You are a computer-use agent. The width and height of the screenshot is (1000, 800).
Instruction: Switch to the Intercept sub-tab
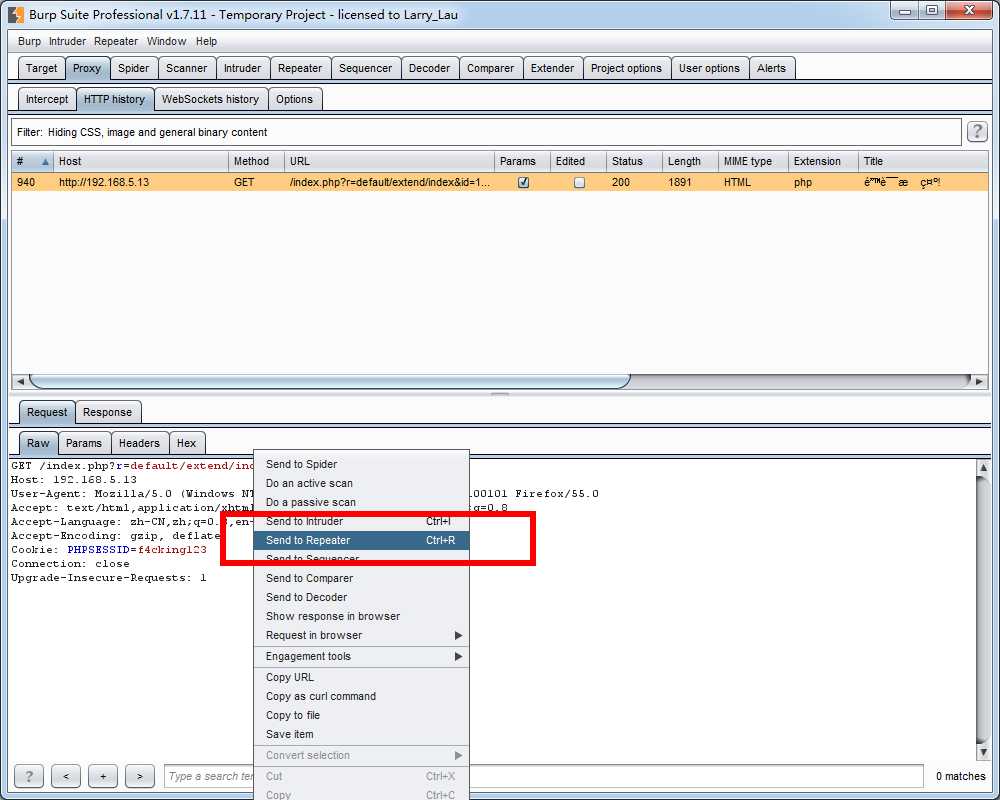pos(47,99)
